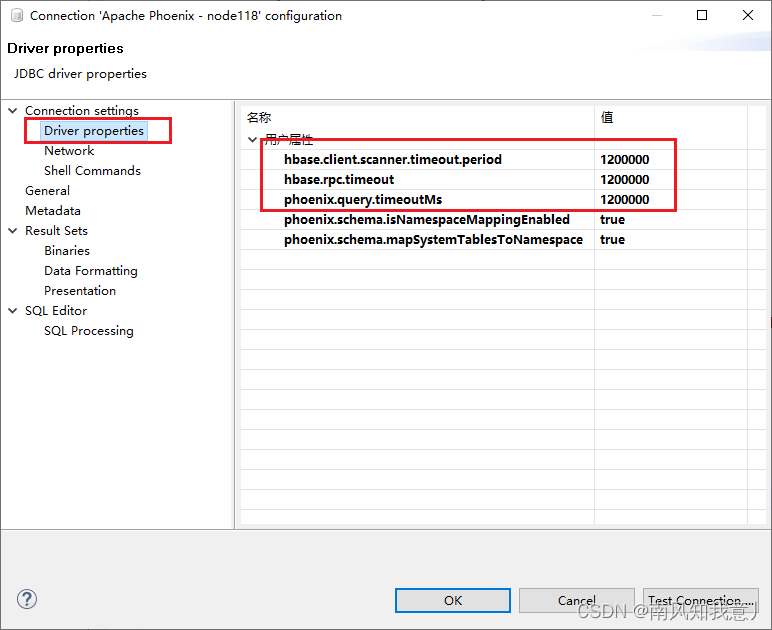The height and width of the screenshot is (630, 772).
Task: Select the Result Sets label
Action: point(56,231)
